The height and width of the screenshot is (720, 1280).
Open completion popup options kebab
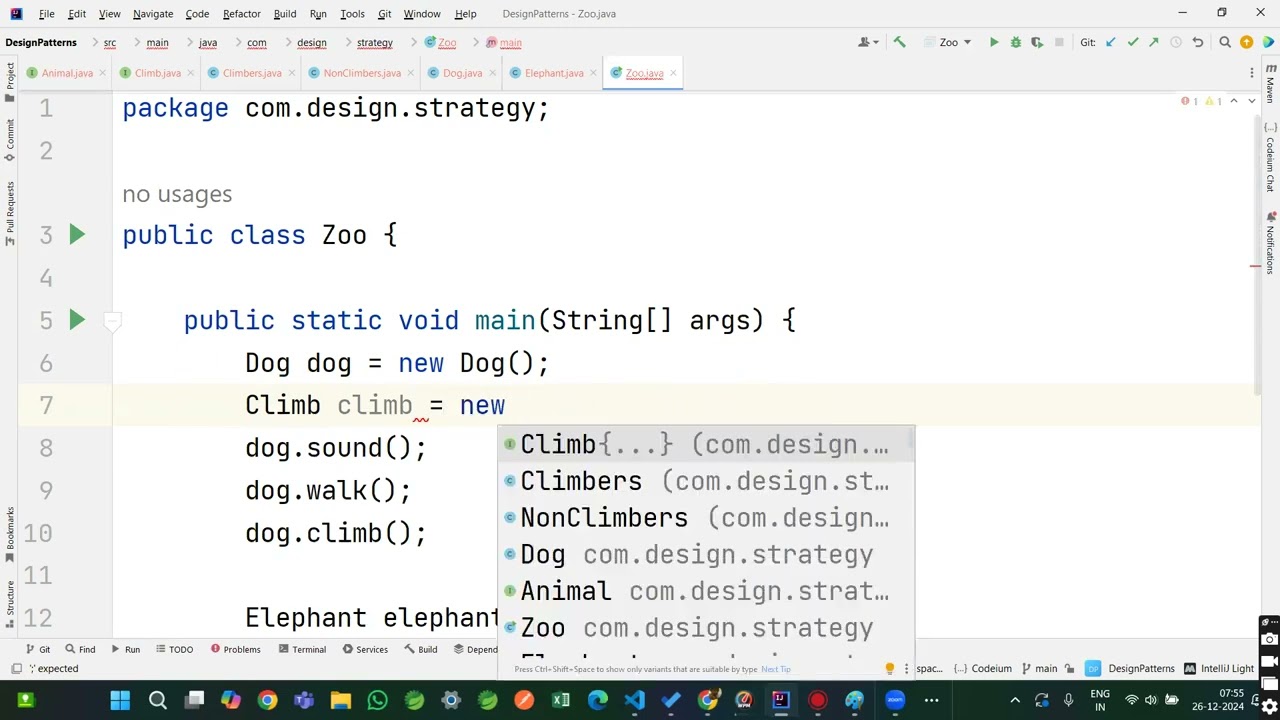906,668
